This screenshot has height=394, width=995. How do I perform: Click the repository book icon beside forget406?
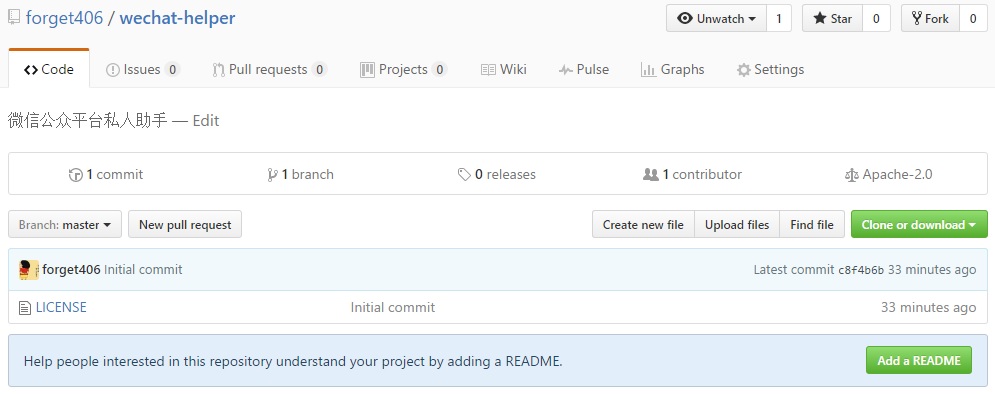click(x=14, y=18)
